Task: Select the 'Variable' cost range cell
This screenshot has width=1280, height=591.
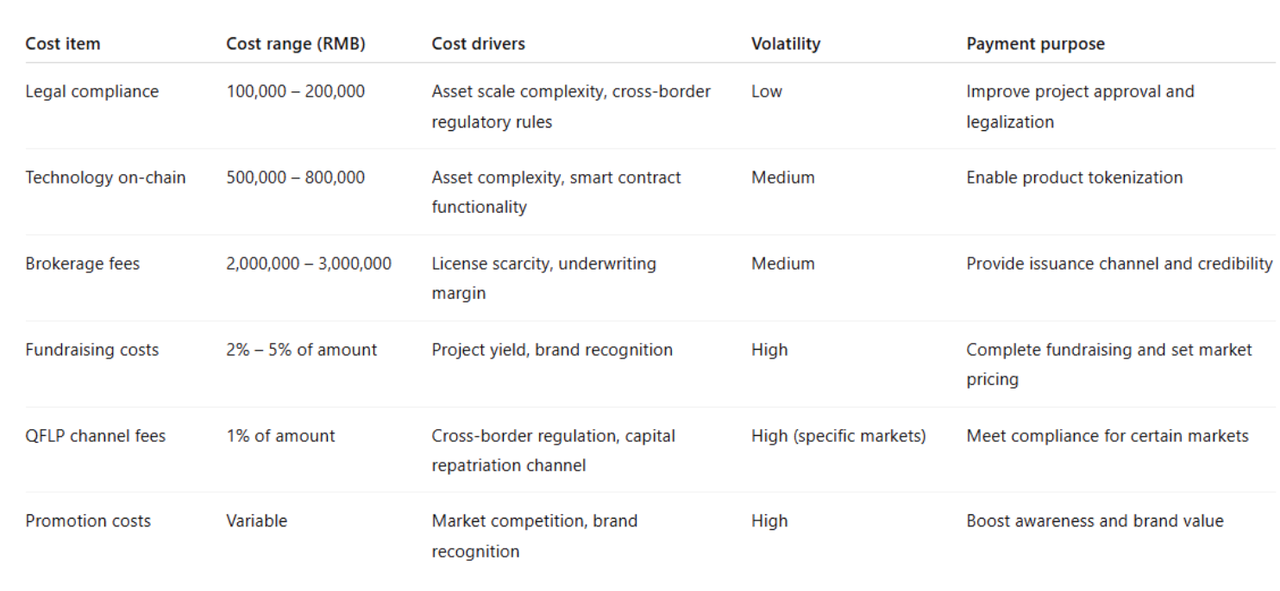Action: [x=256, y=521]
